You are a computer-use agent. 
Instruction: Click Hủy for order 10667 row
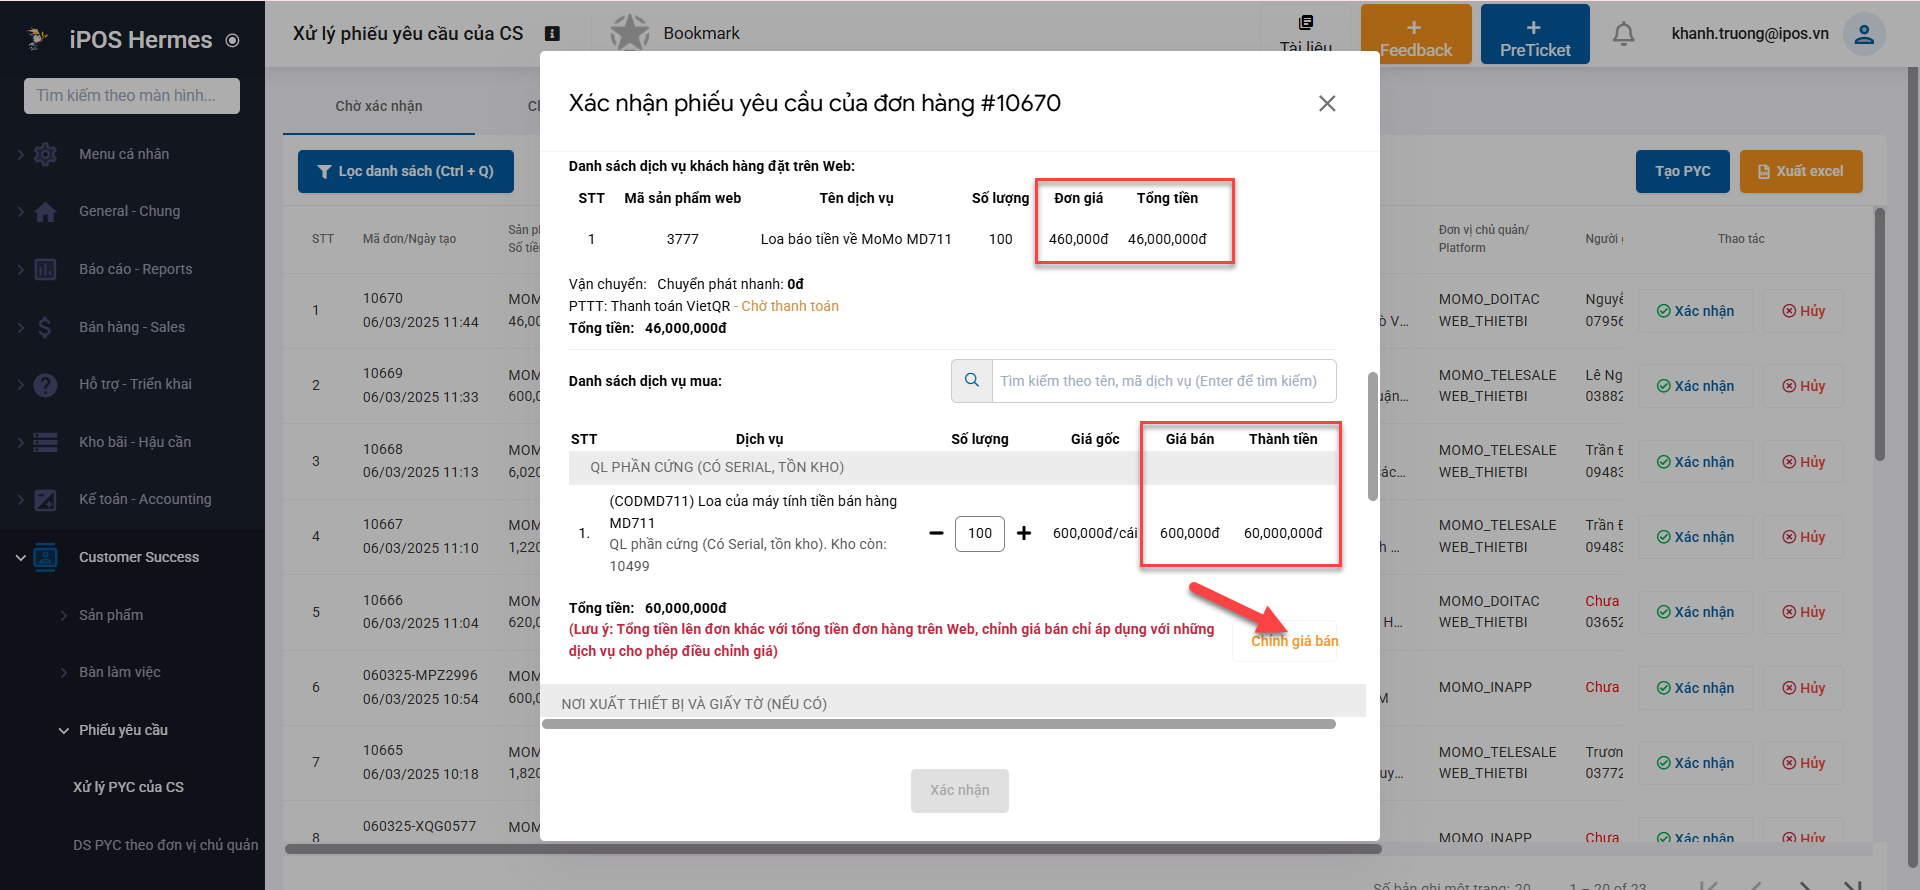pos(1804,538)
